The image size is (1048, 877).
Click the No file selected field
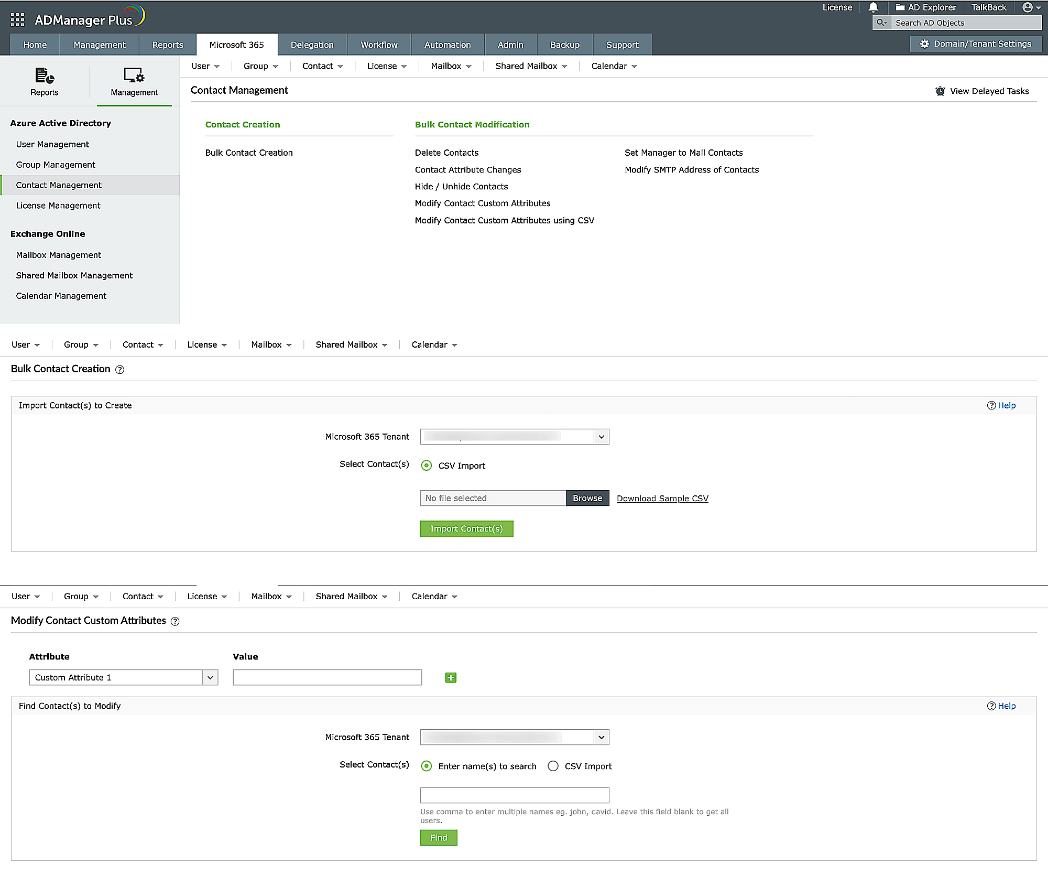[493, 499]
